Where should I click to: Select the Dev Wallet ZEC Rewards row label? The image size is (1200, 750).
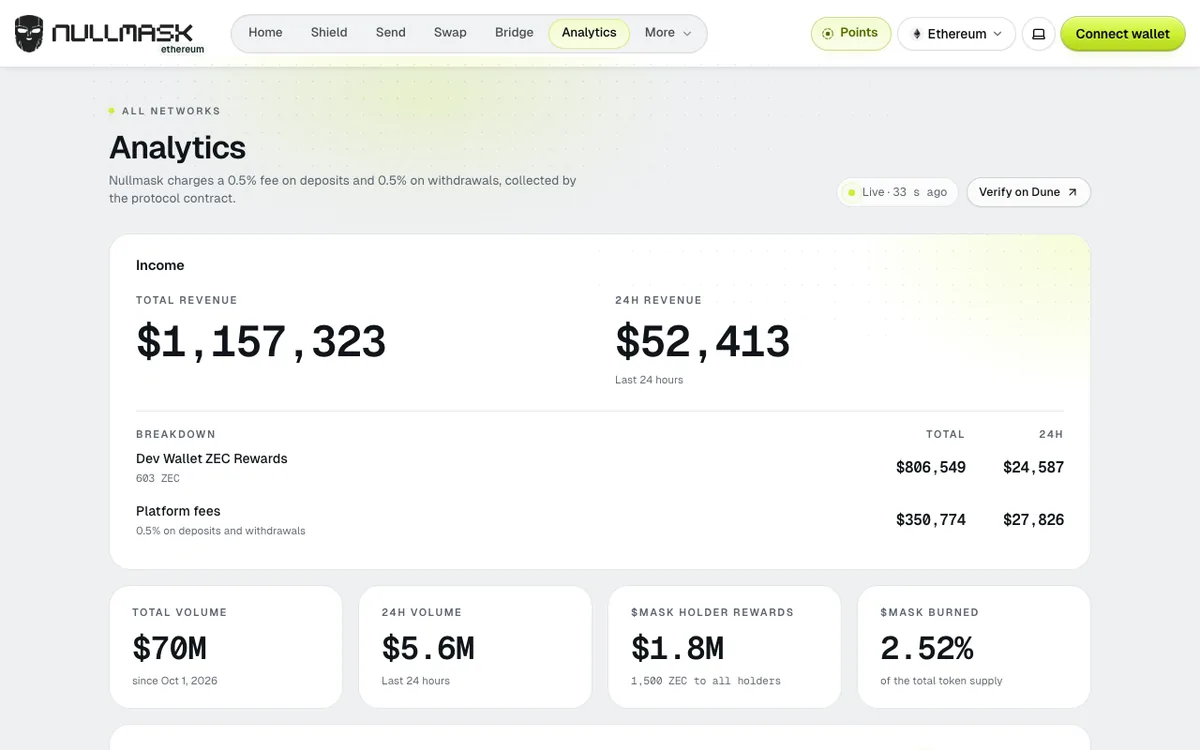[212, 459]
